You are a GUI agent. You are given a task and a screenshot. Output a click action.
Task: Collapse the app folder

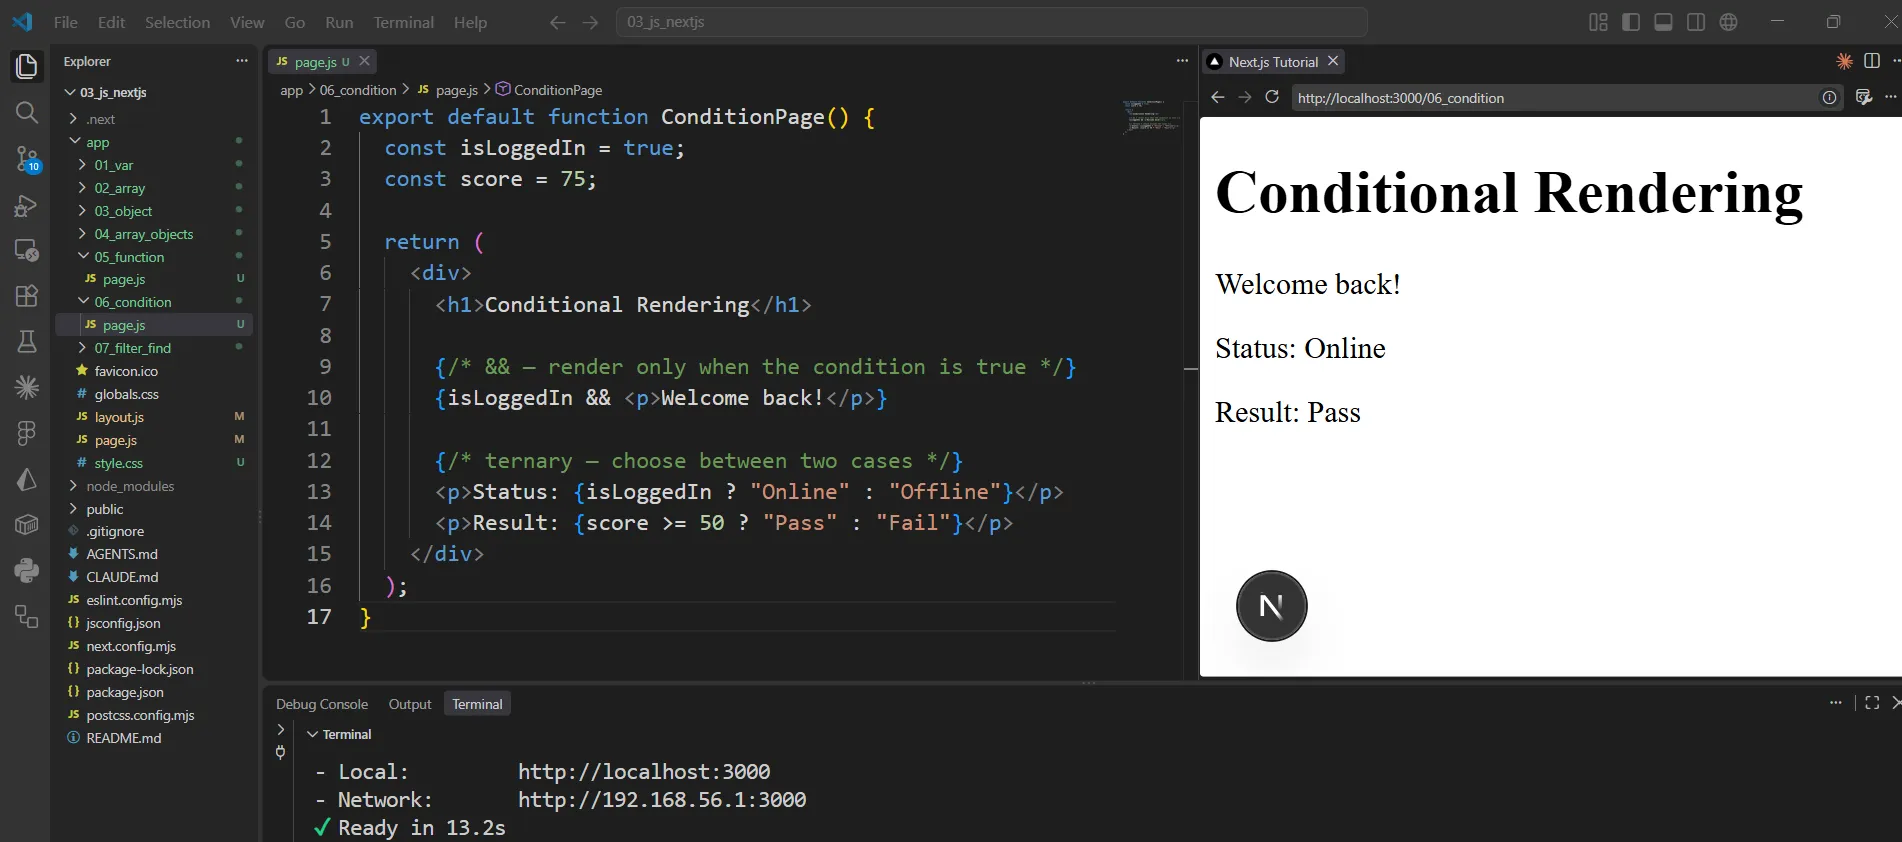[73, 142]
